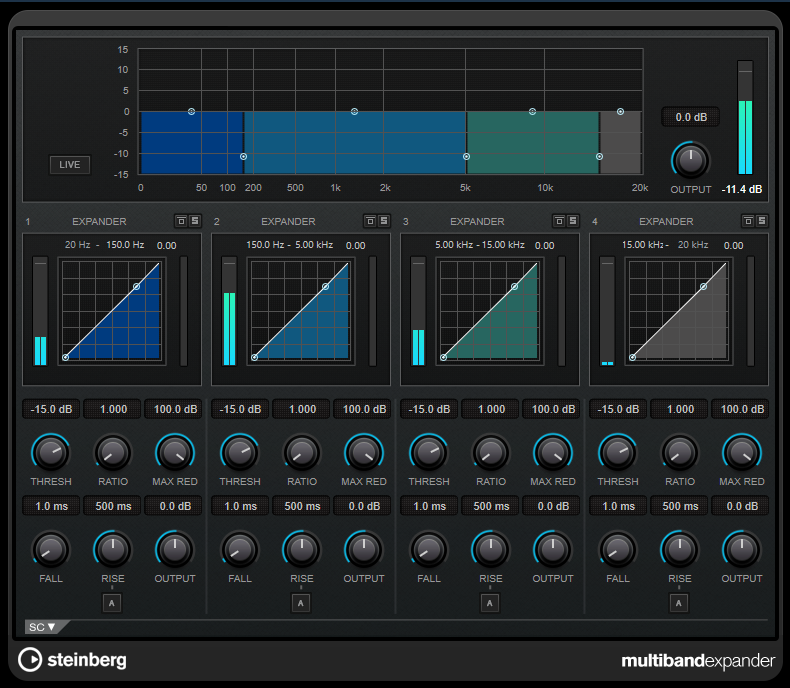Image resolution: width=790 pixels, height=688 pixels.
Task: Click band 4 RATIO knob
Action: tap(680, 452)
